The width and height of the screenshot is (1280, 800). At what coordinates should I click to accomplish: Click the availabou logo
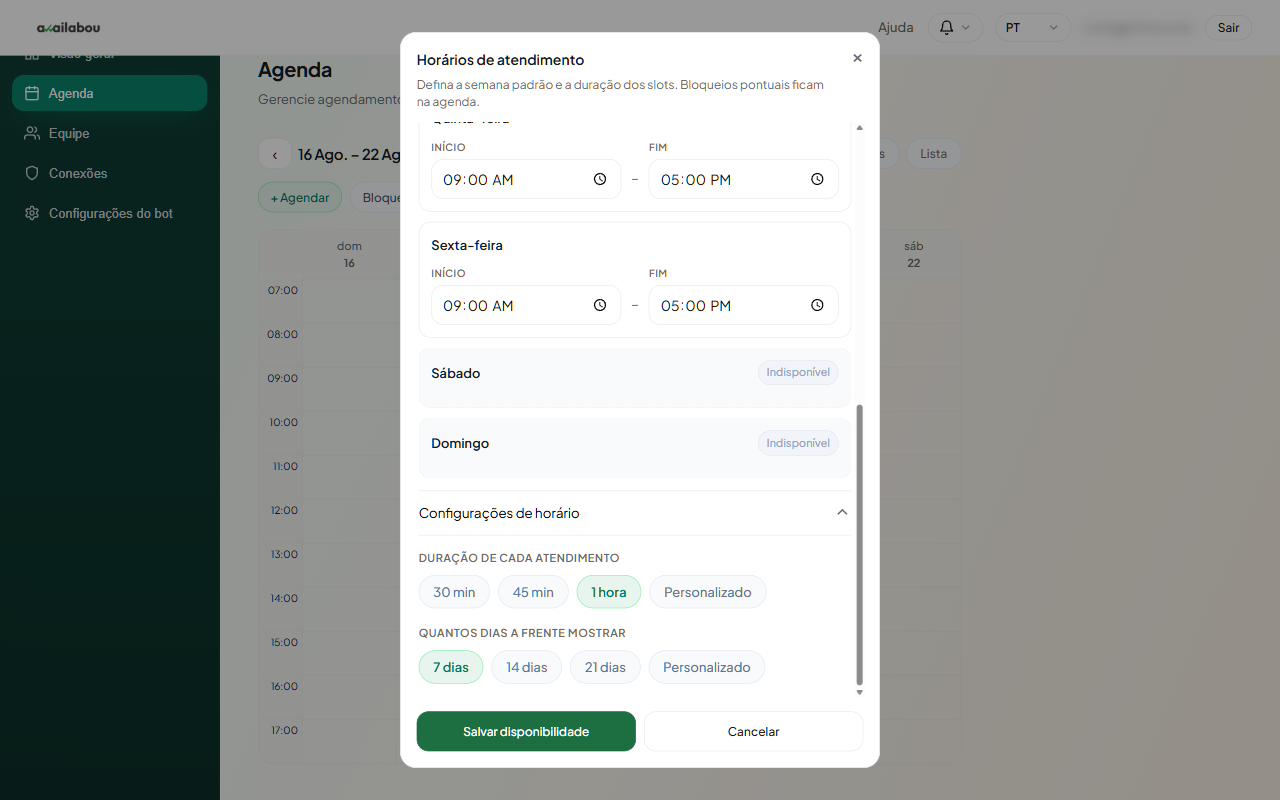68,27
